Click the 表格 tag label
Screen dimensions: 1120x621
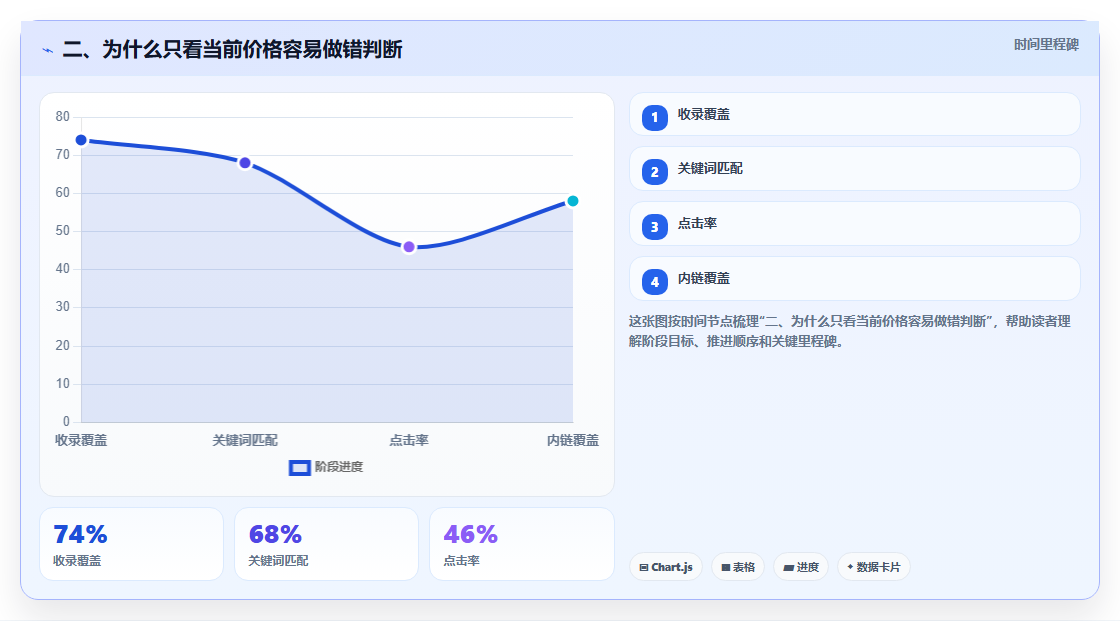(x=744, y=567)
